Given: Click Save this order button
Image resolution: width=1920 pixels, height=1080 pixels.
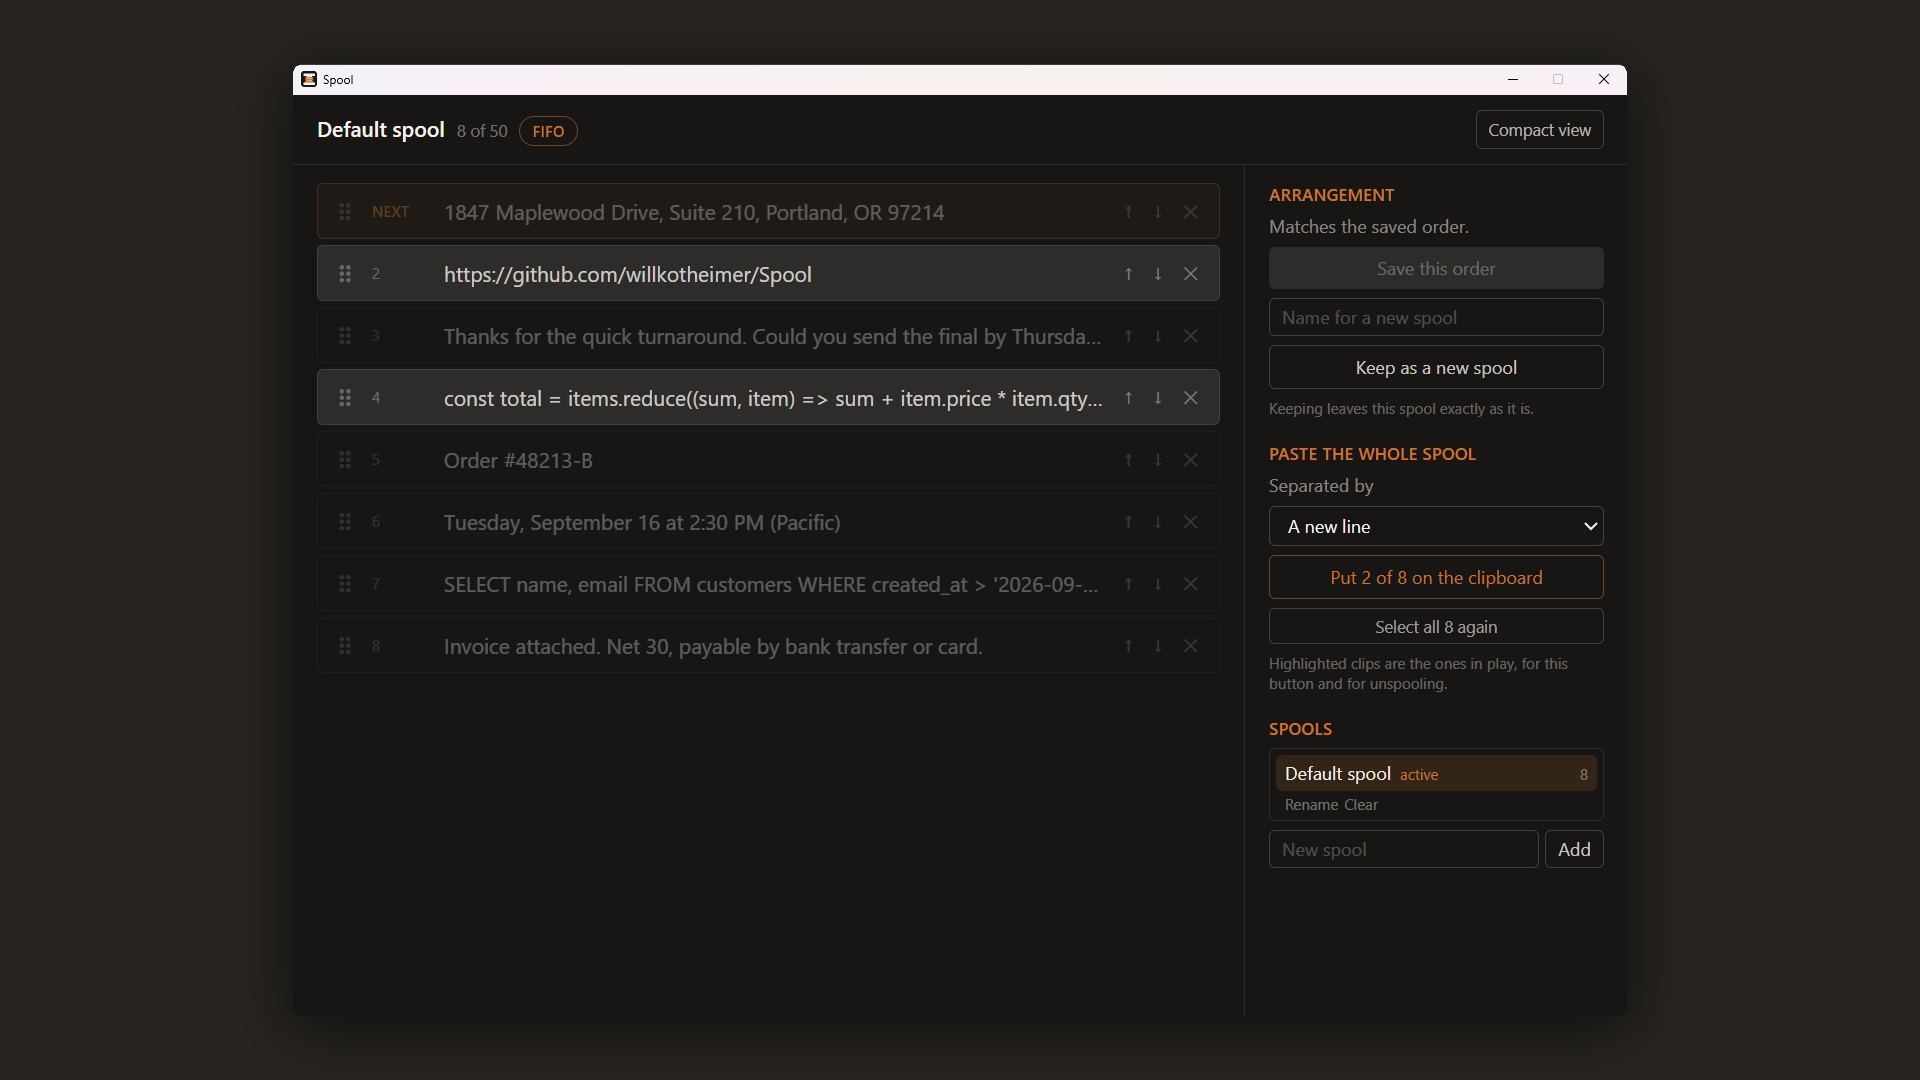Looking at the screenshot, I should 1436,269.
